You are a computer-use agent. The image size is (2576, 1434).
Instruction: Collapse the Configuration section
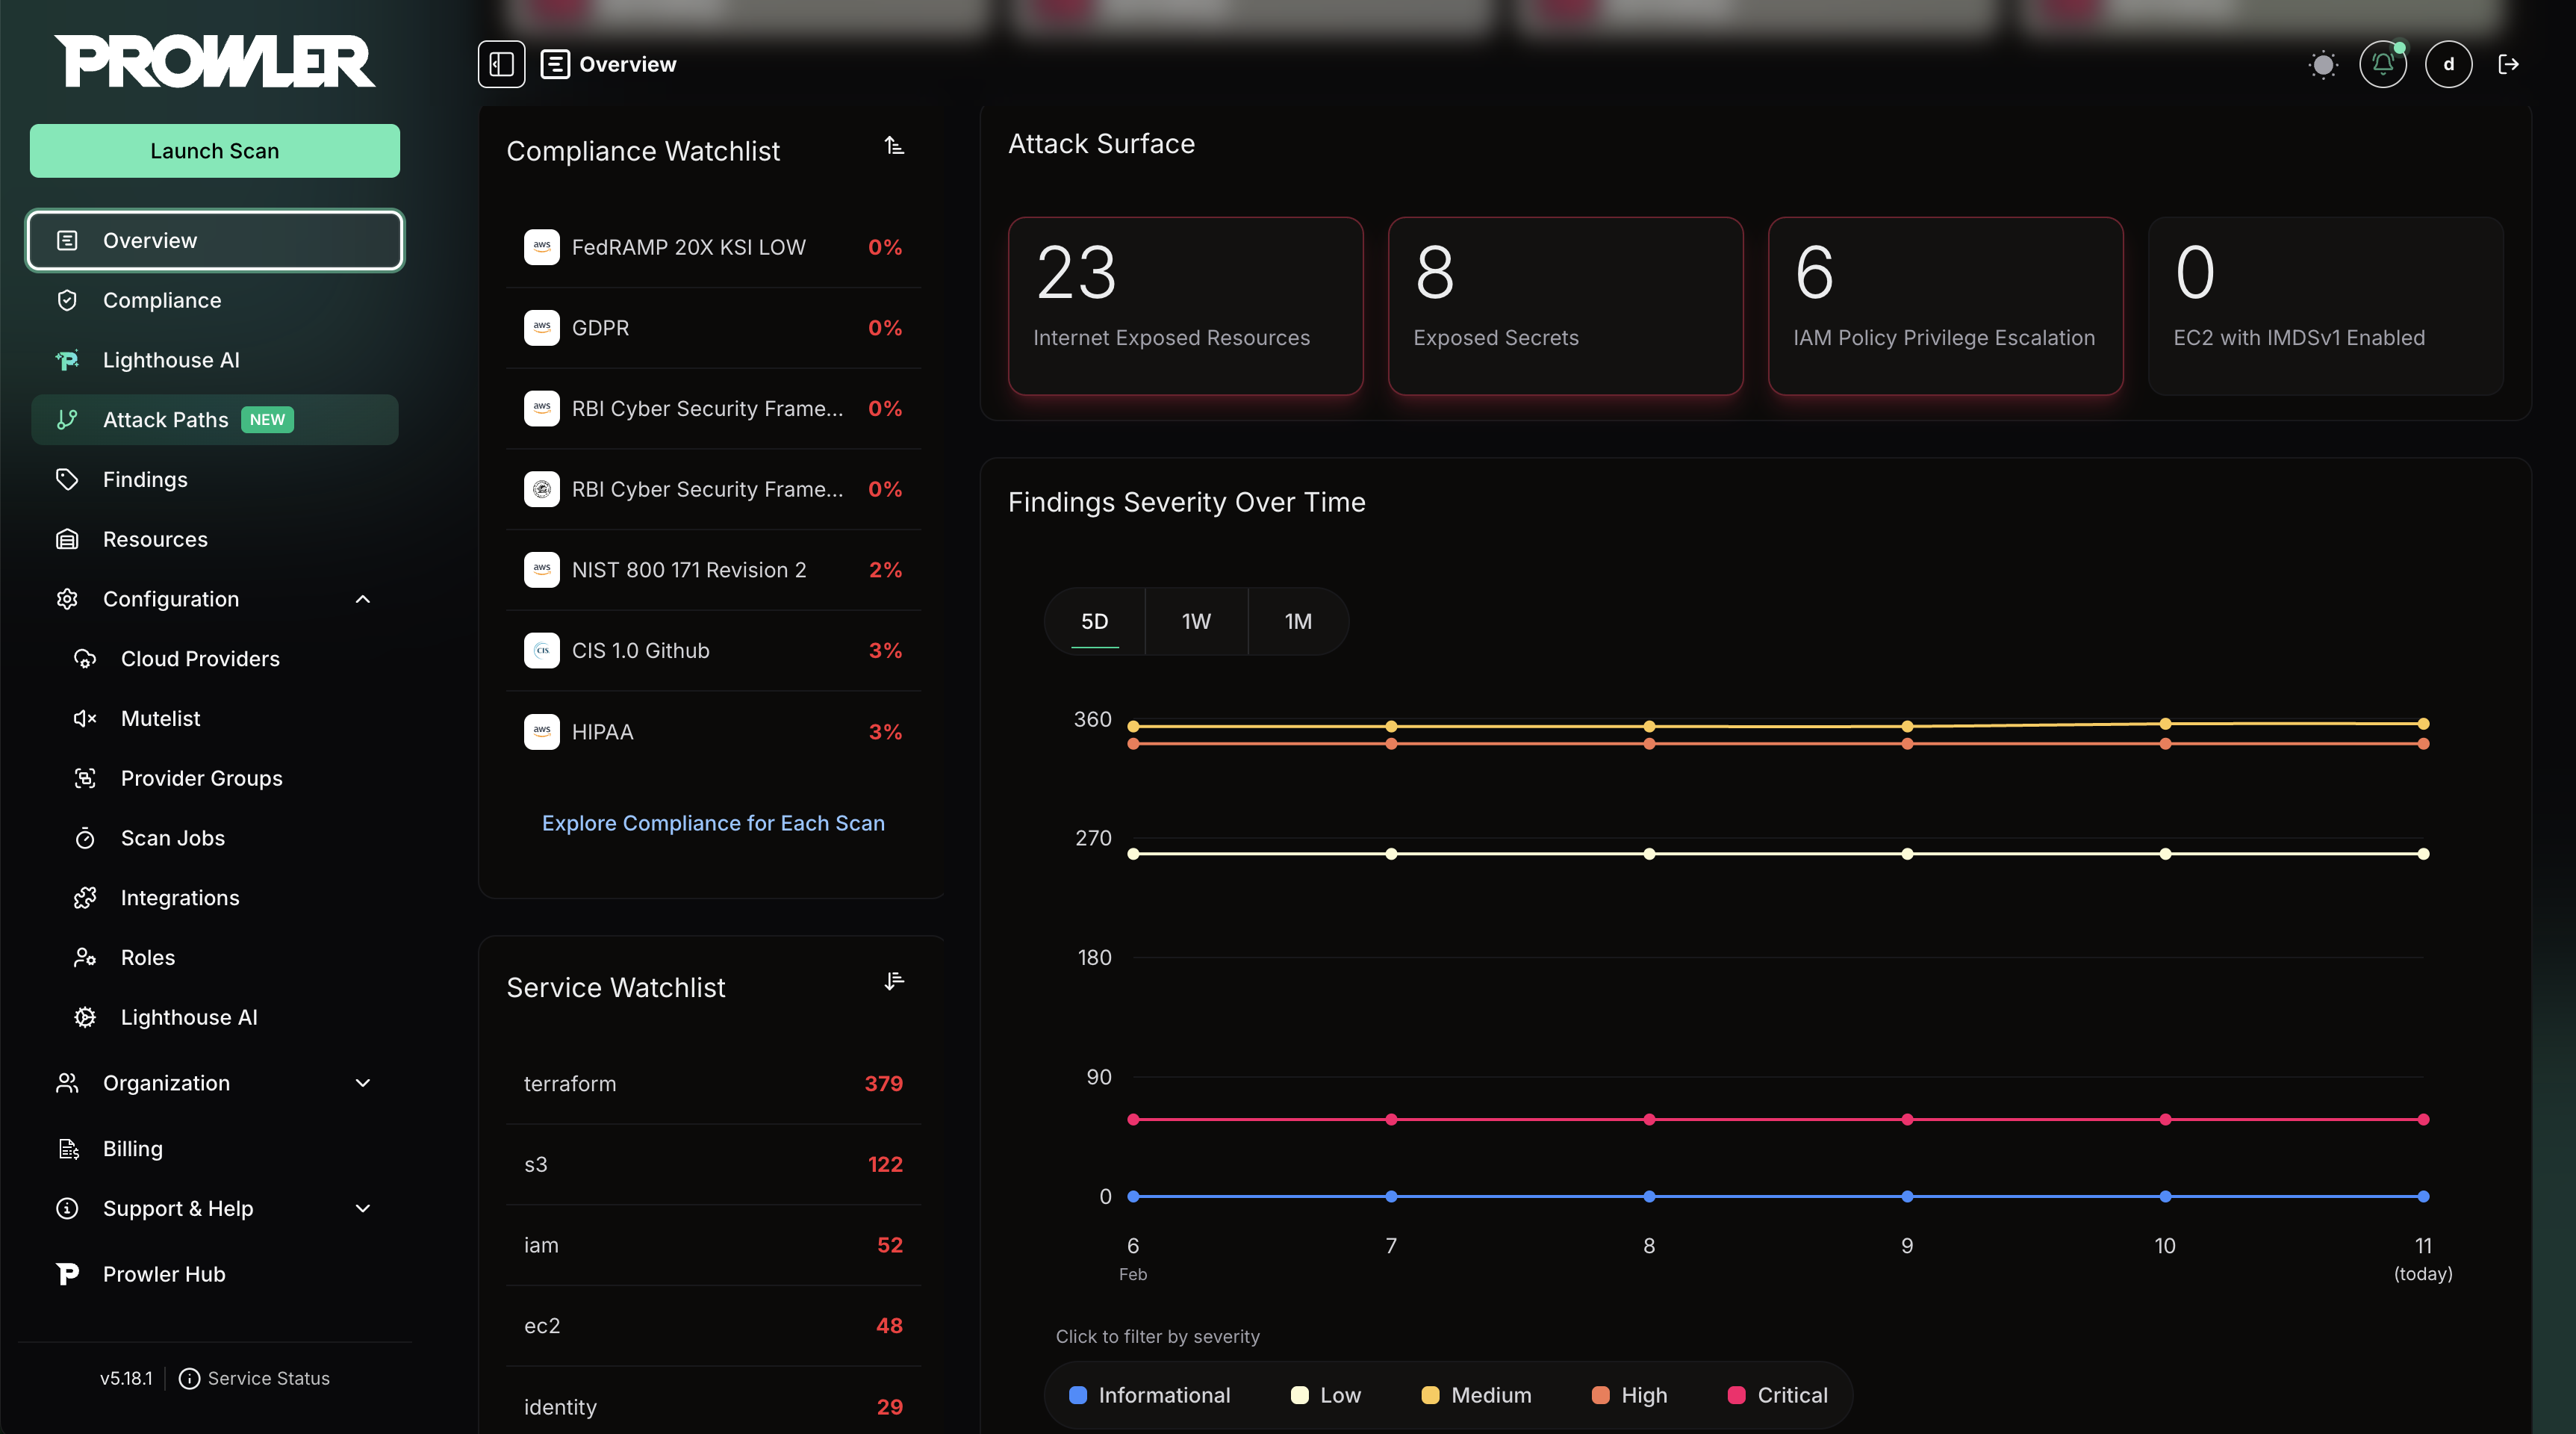tap(363, 599)
